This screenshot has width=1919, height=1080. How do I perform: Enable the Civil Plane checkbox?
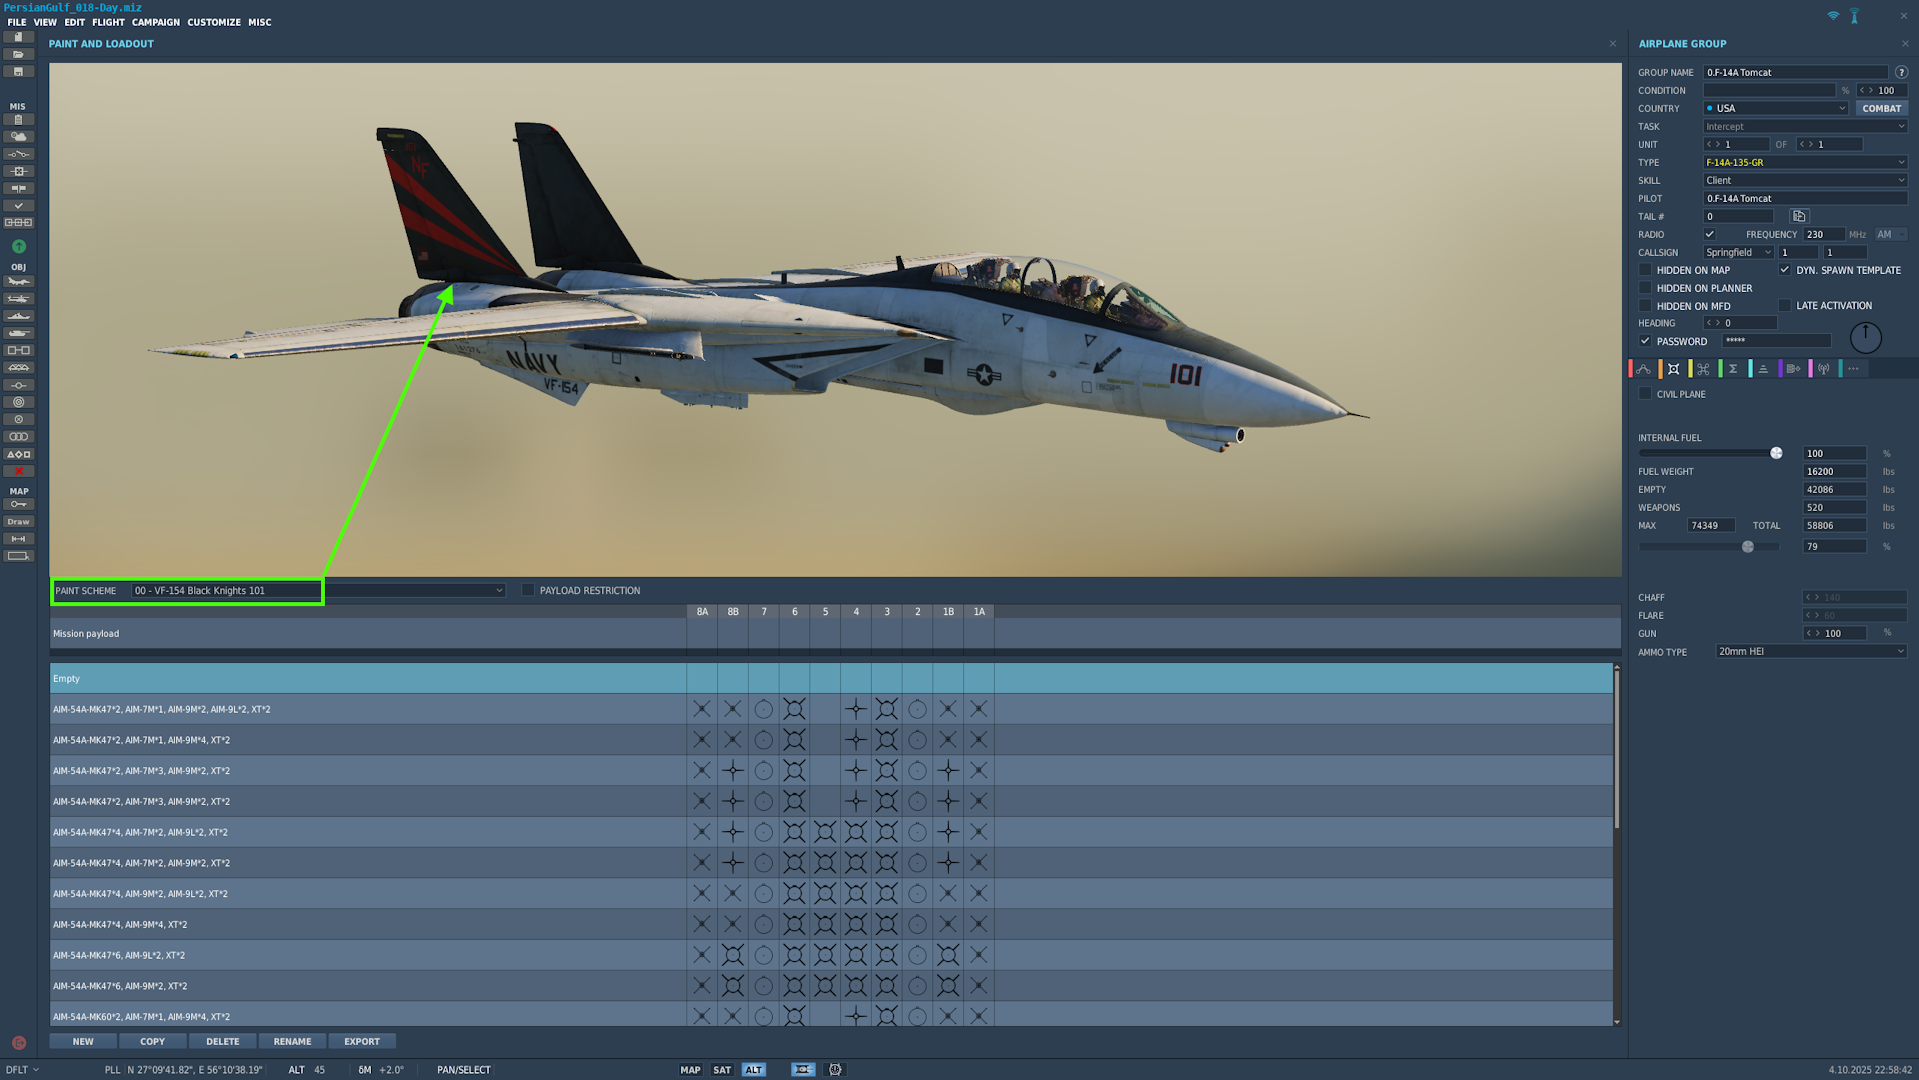point(1645,394)
